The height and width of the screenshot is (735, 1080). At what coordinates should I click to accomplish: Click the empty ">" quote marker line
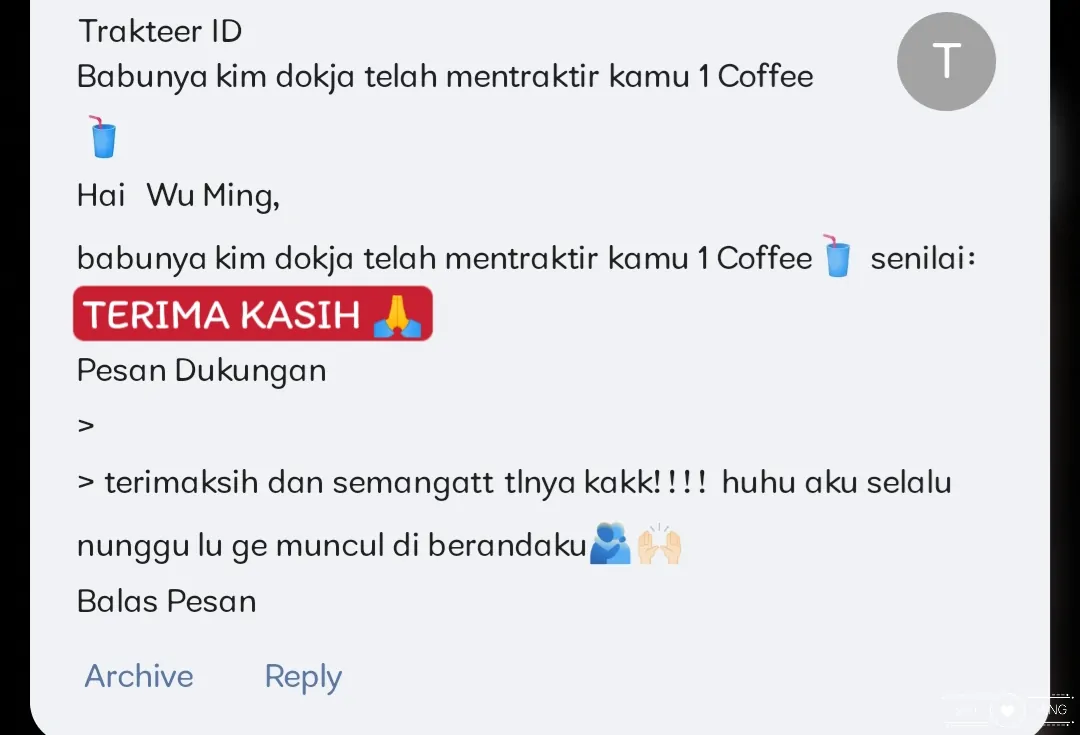click(x=86, y=426)
